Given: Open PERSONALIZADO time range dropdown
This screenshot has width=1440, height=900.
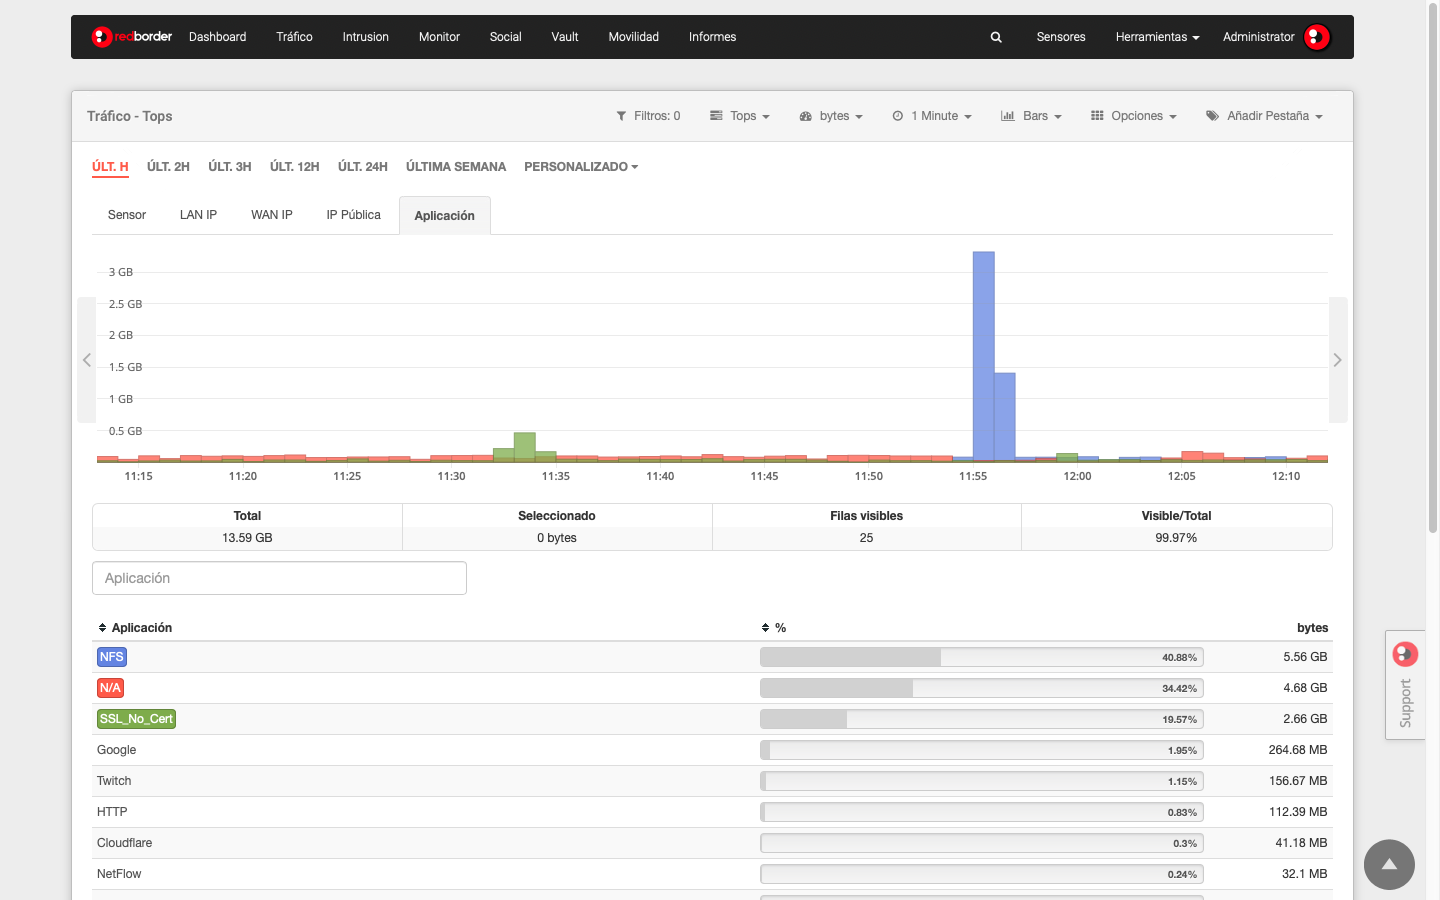Looking at the screenshot, I should [x=581, y=167].
